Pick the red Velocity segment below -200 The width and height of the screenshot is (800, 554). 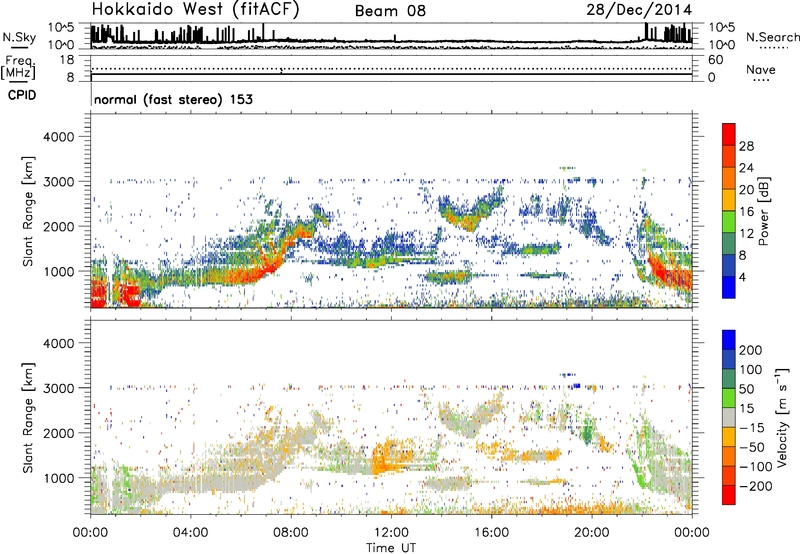[x=729, y=495]
